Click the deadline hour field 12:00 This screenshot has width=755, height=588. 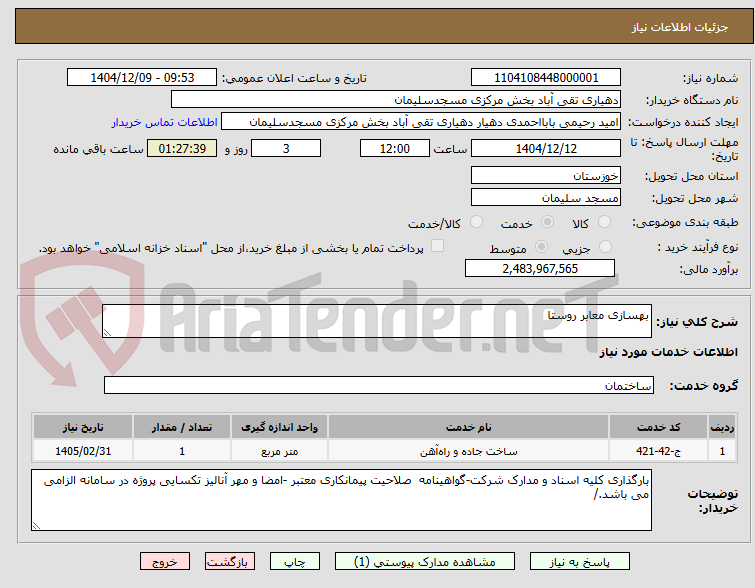click(395, 148)
